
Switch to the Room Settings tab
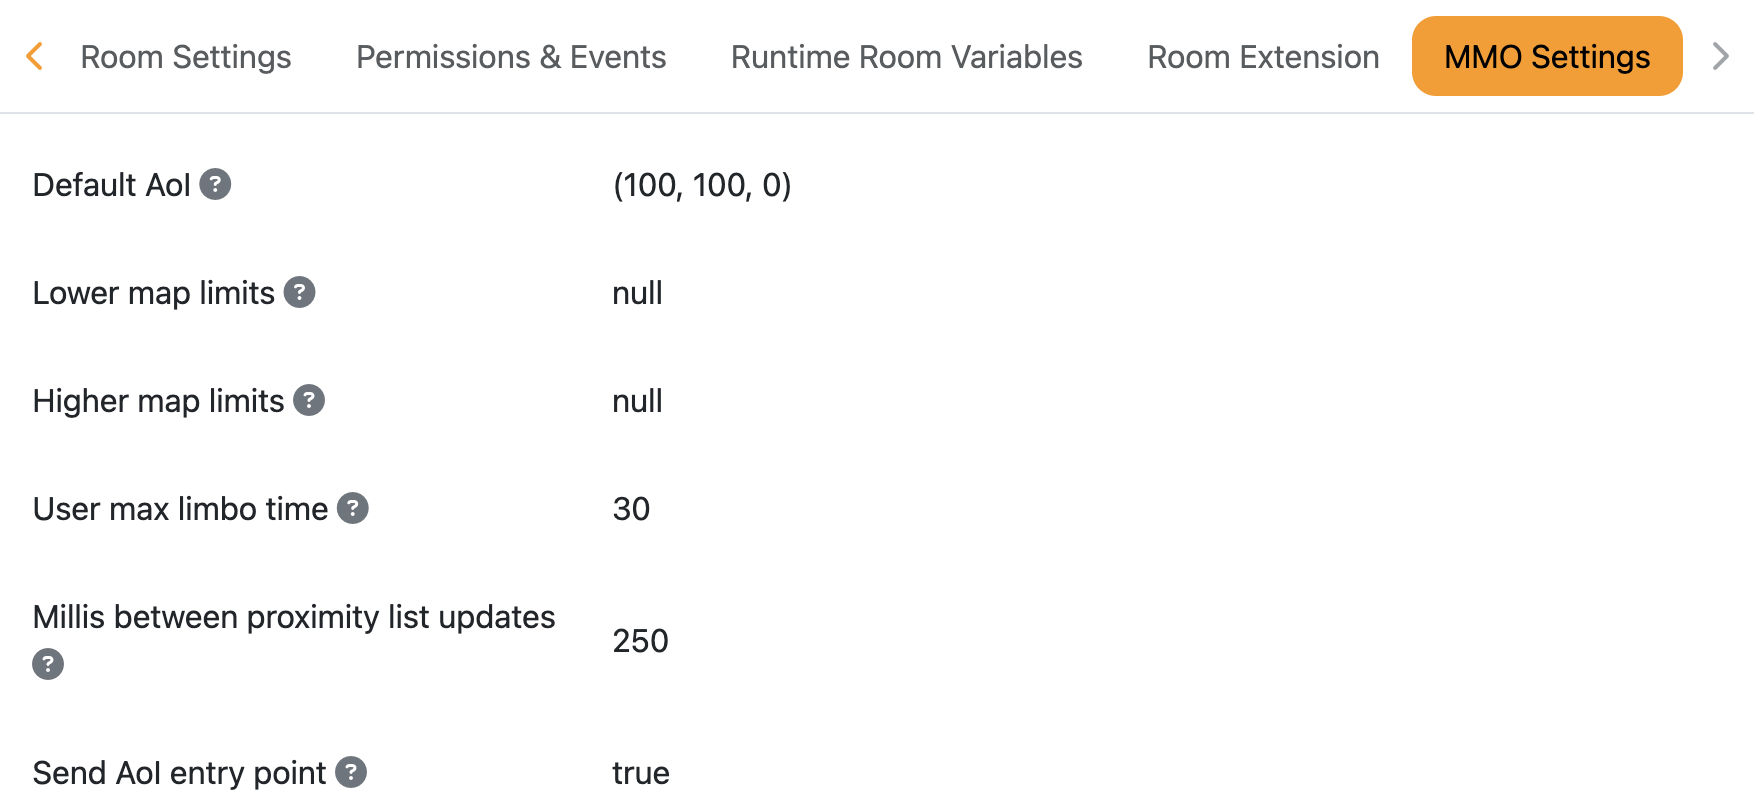[186, 57]
